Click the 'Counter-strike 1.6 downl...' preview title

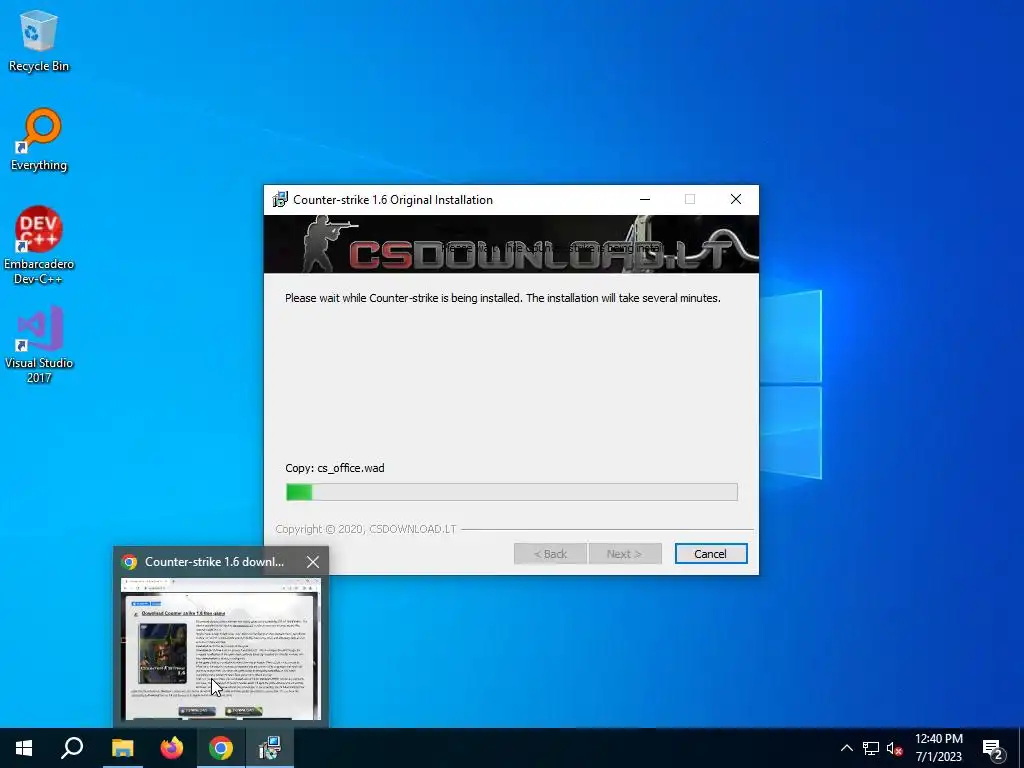(x=214, y=562)
